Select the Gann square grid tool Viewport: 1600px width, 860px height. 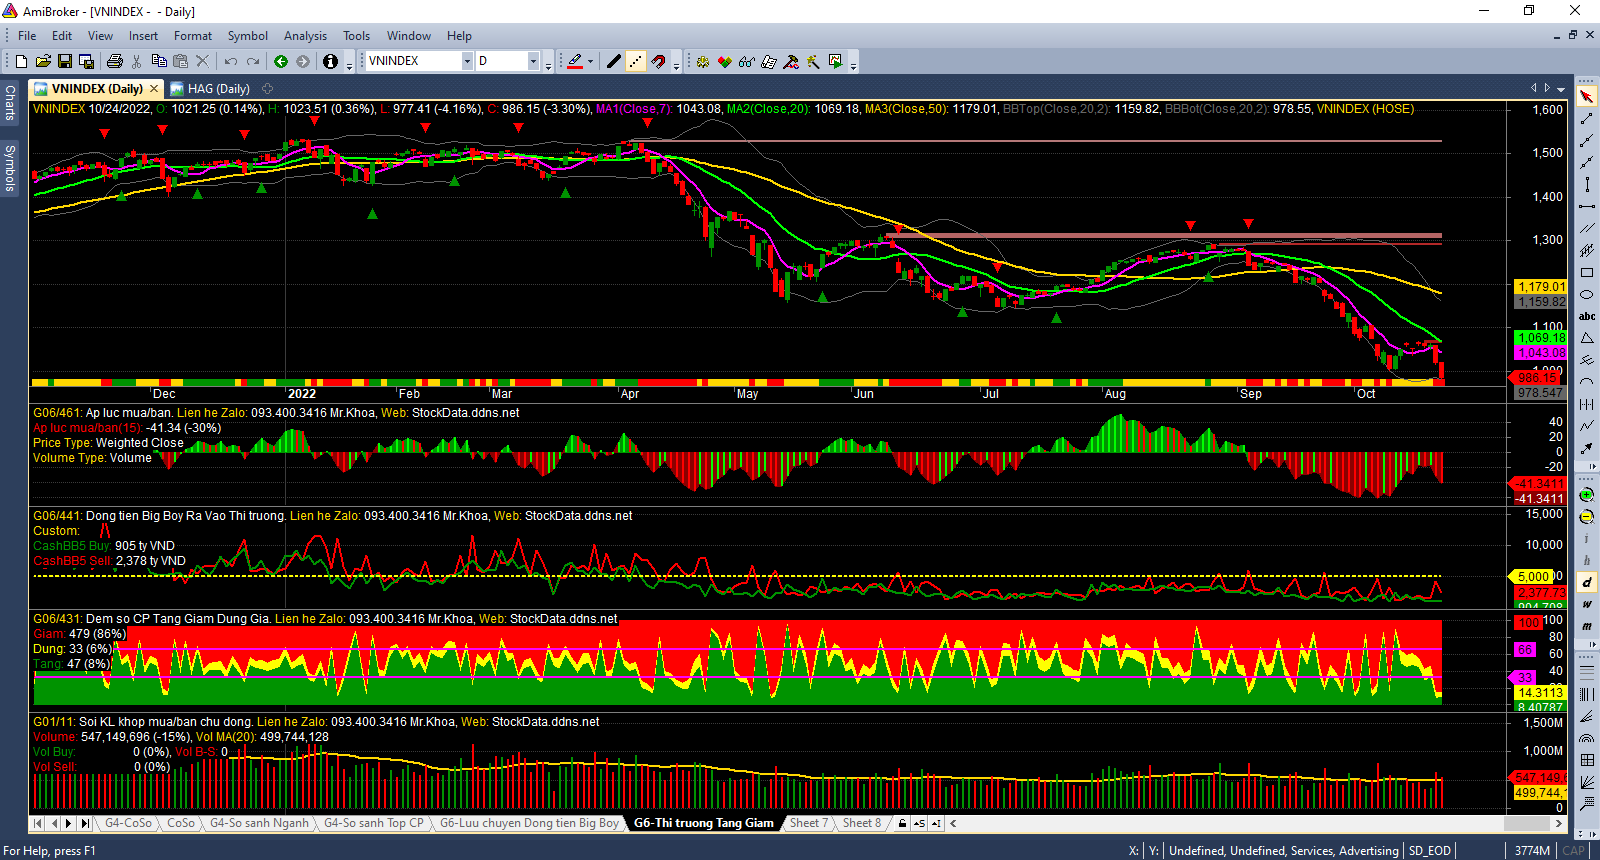point(1587,760)
